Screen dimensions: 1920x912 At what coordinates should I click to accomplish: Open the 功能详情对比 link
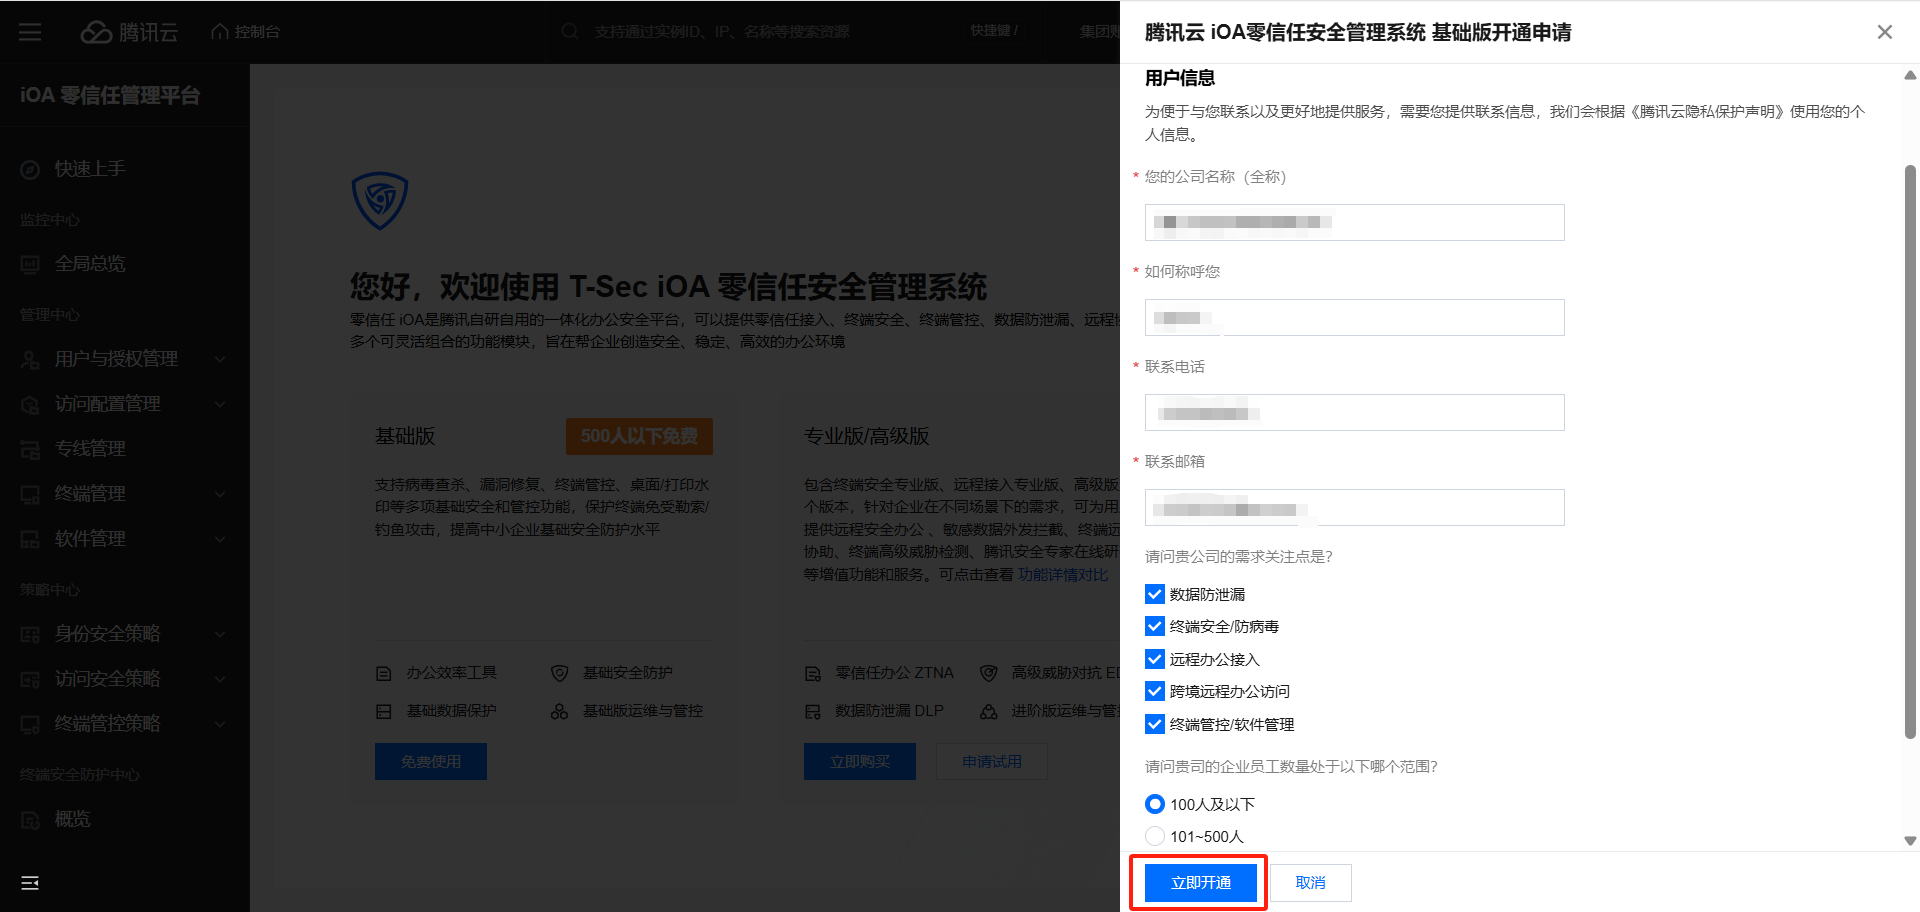1063,575
